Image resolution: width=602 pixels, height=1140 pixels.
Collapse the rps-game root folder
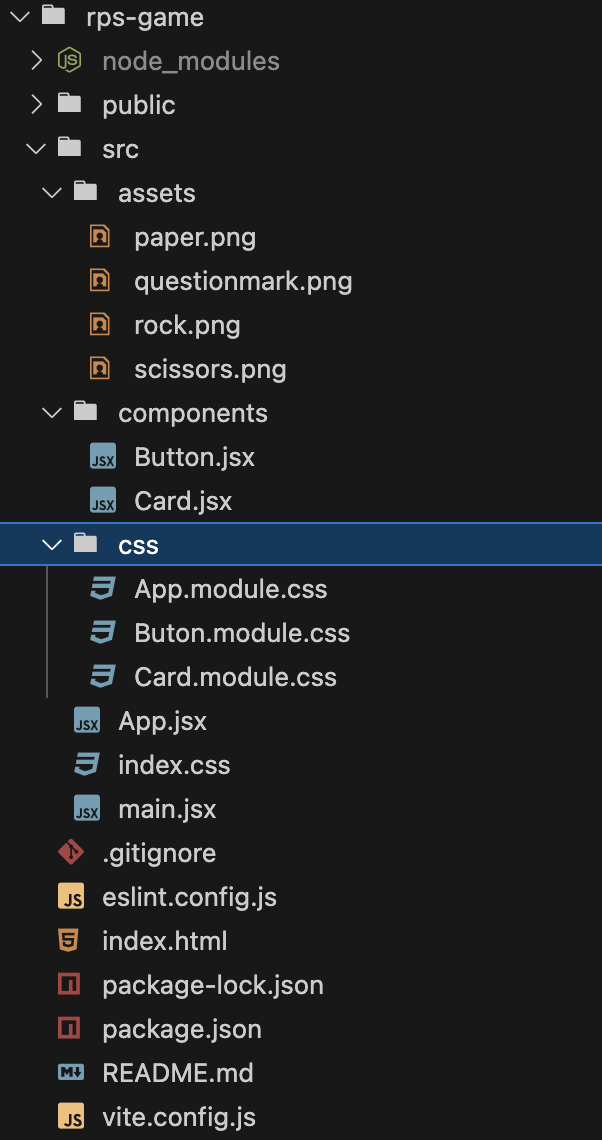pyautogui.click(x=20, y=17)
